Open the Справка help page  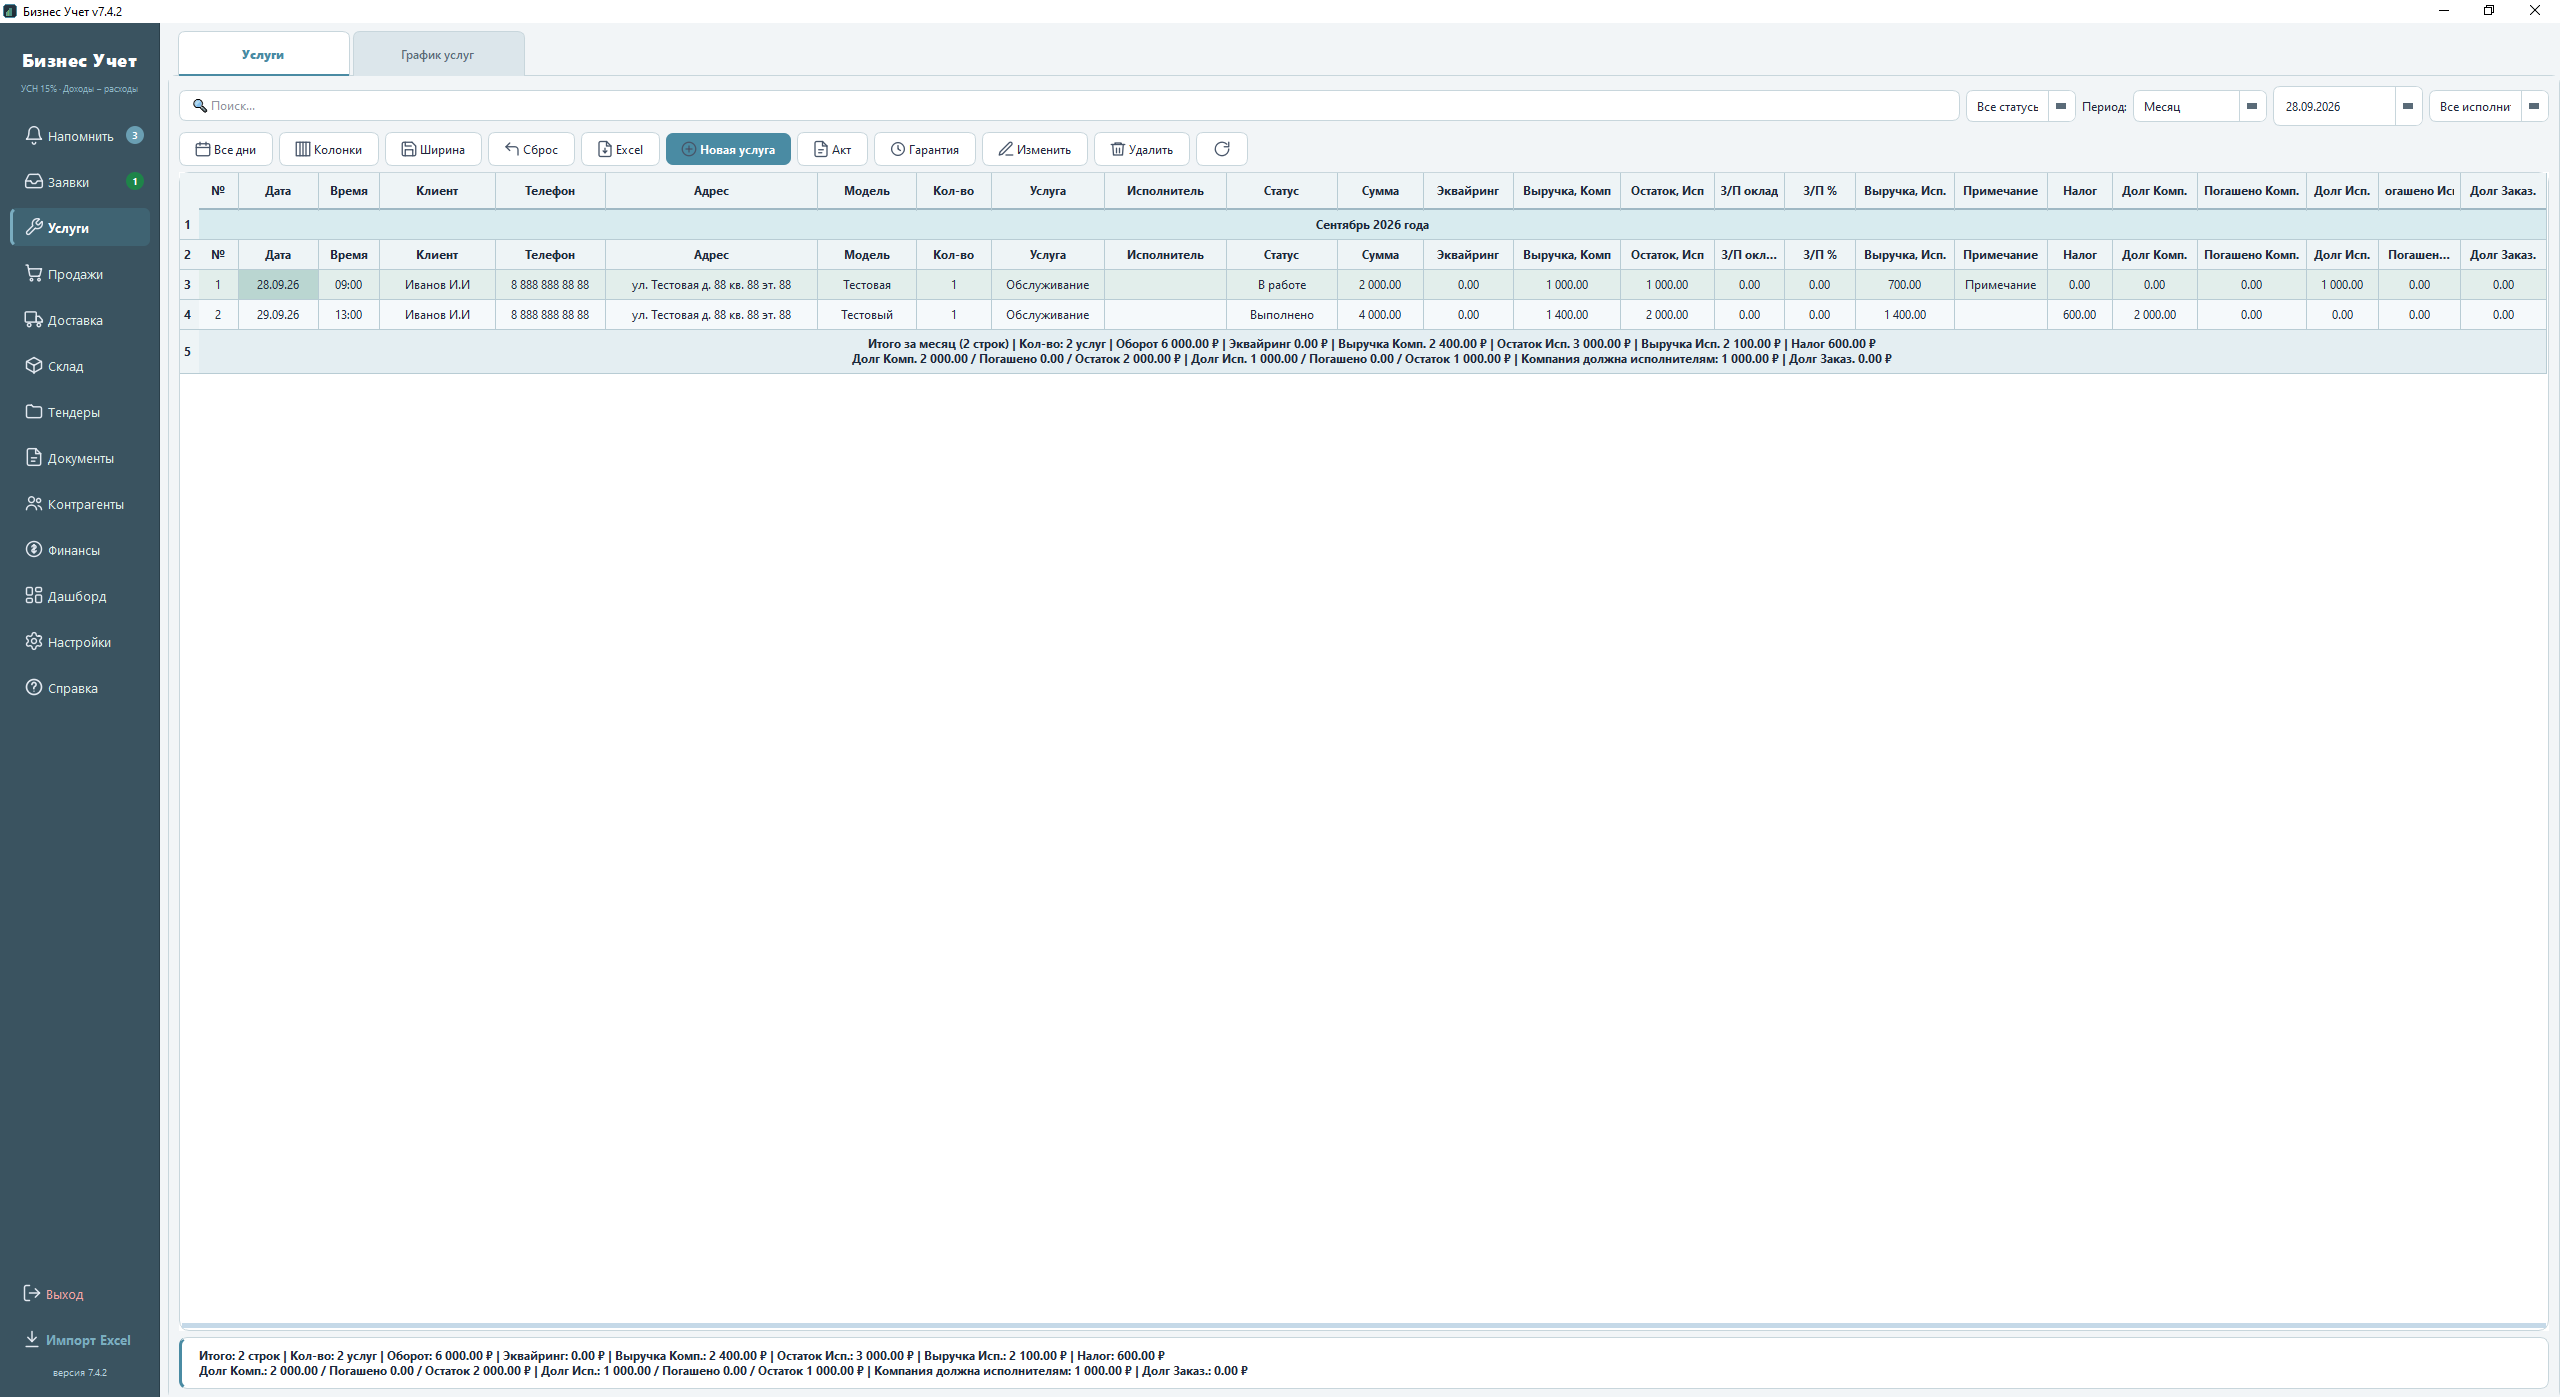(x=80, y=688)
